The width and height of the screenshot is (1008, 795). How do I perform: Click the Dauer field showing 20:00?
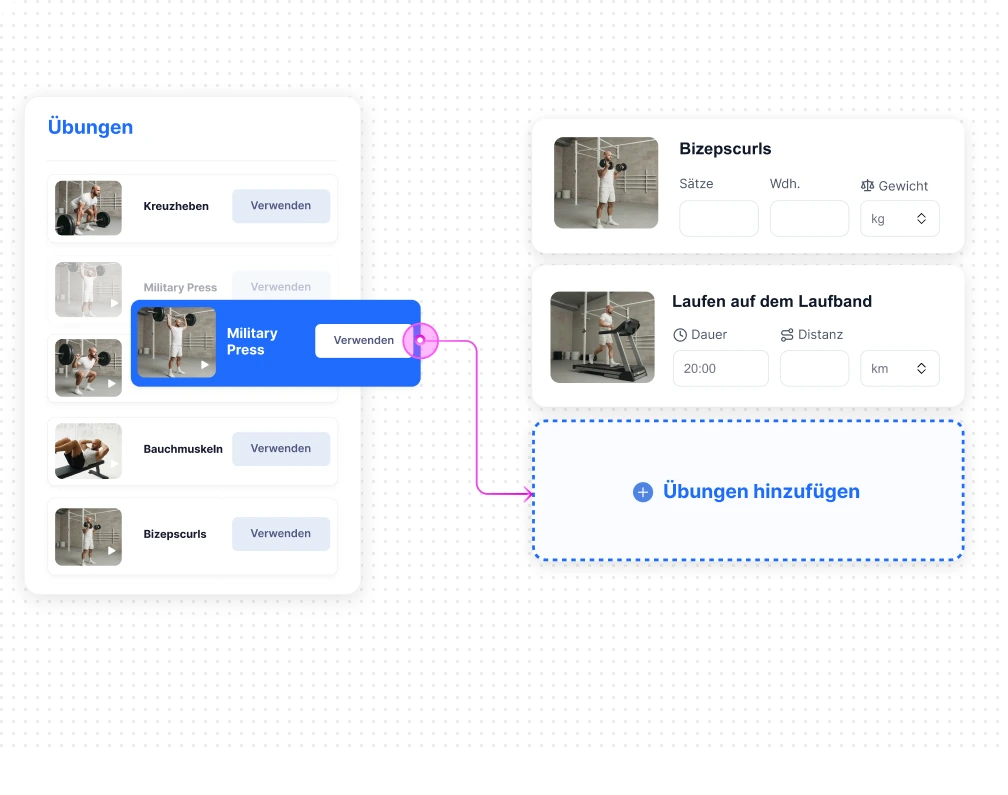click(721, 368)
